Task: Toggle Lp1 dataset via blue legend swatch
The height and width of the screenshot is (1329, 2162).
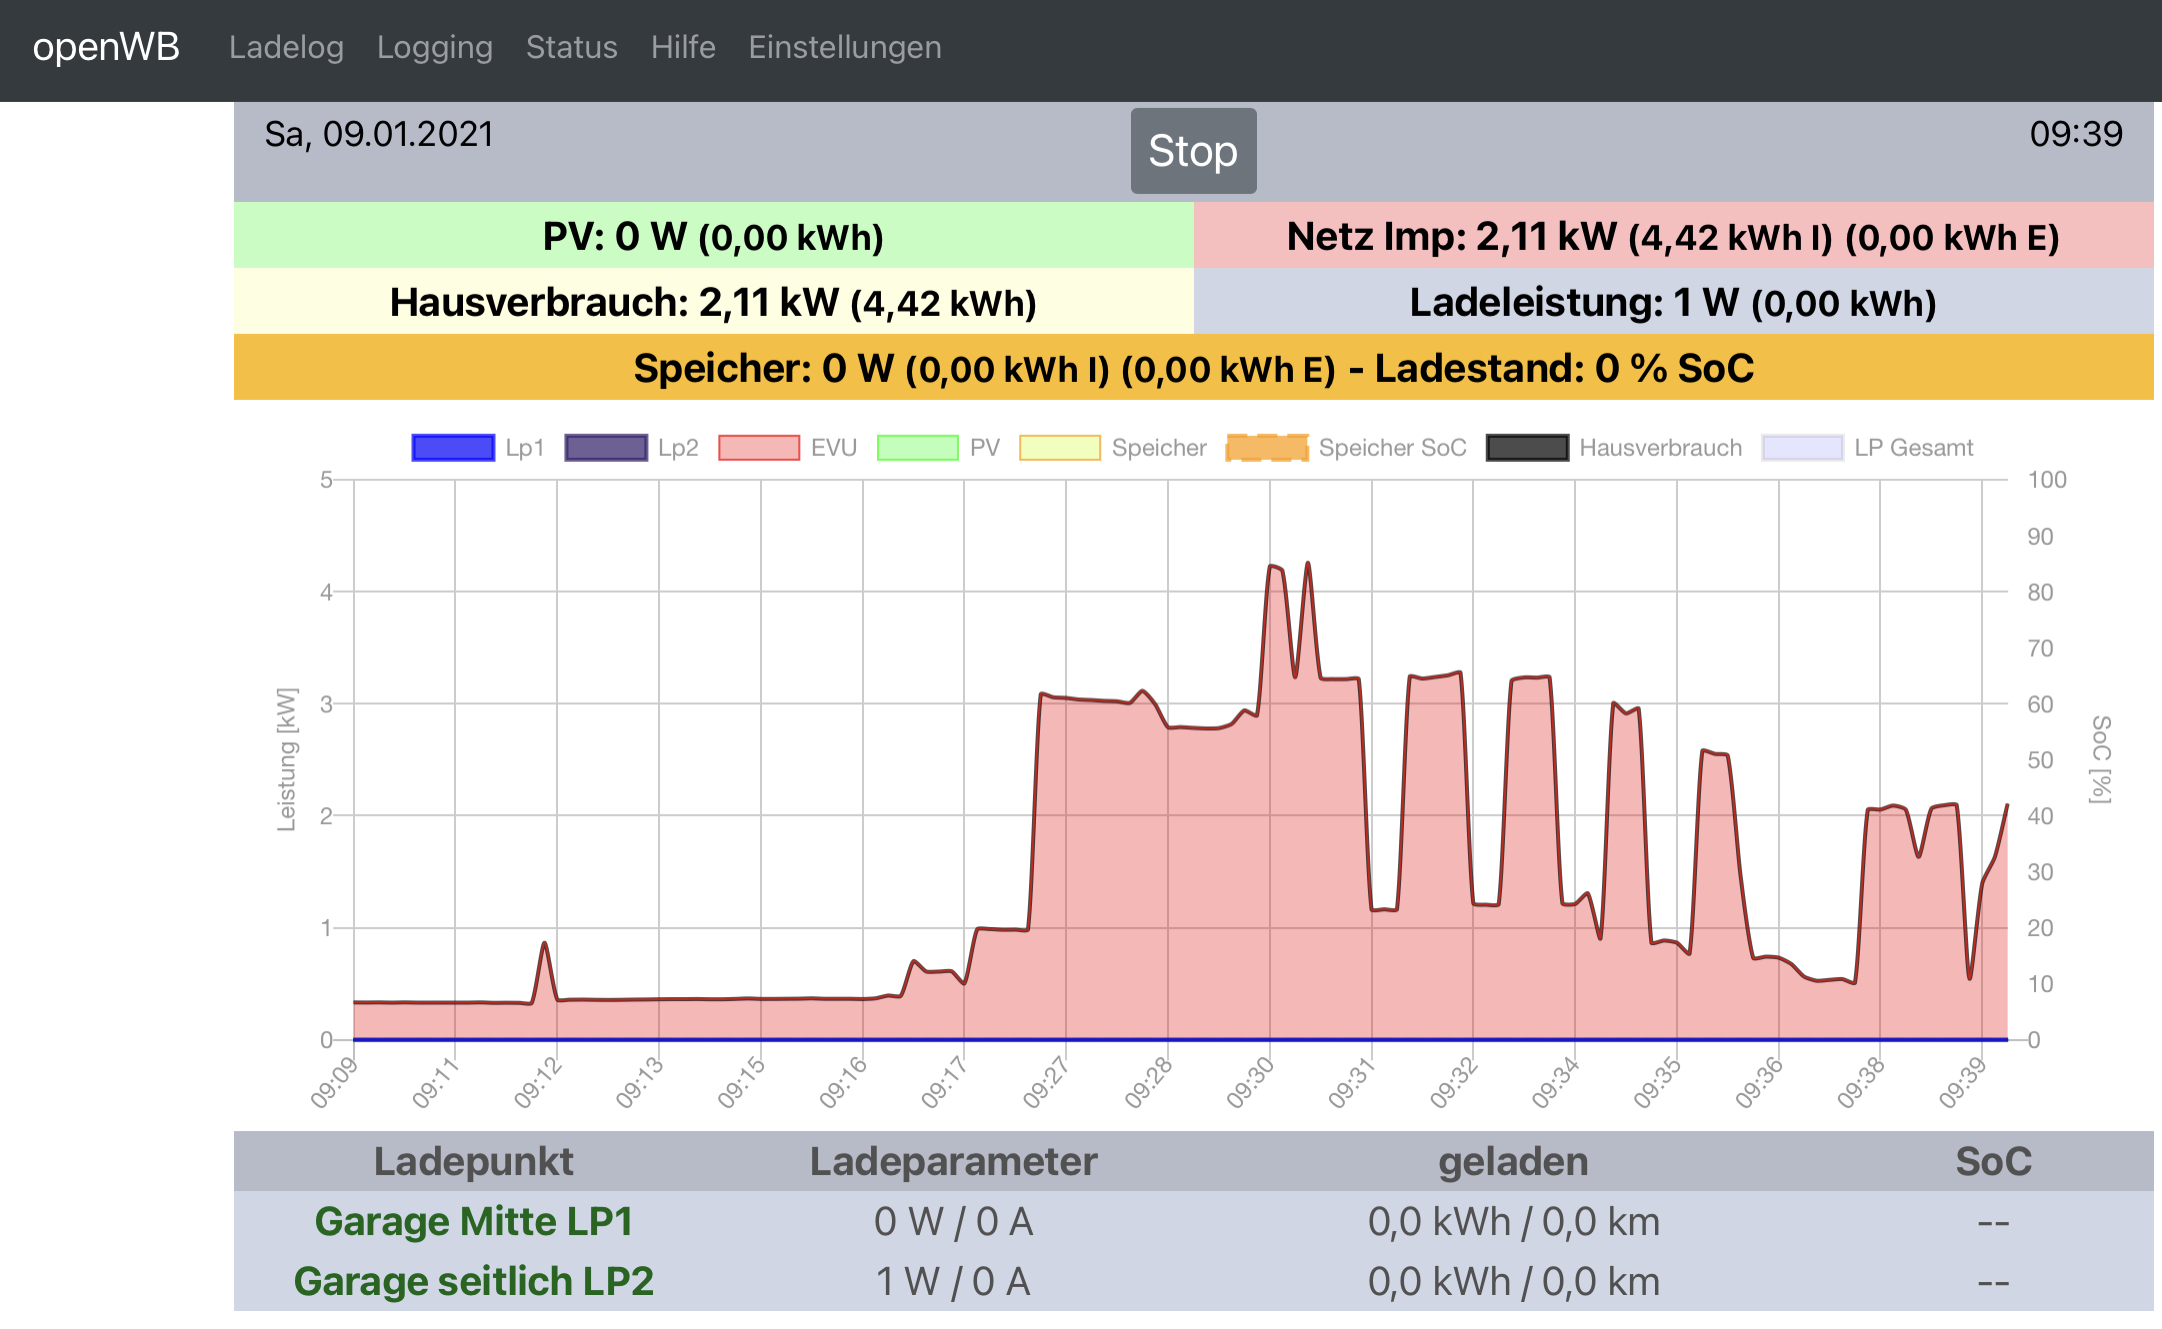Action: pyautogui.click(x=453, y=448)
